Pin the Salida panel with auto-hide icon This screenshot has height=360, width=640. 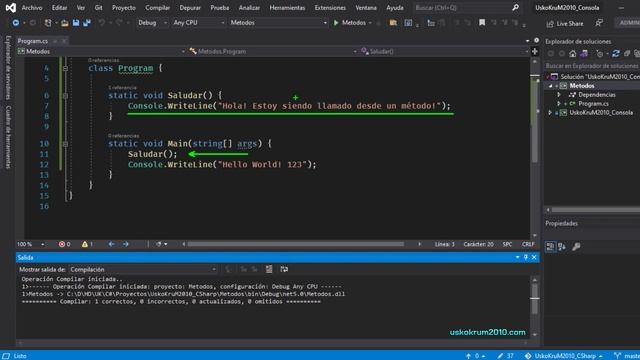[x=526, y=257]
